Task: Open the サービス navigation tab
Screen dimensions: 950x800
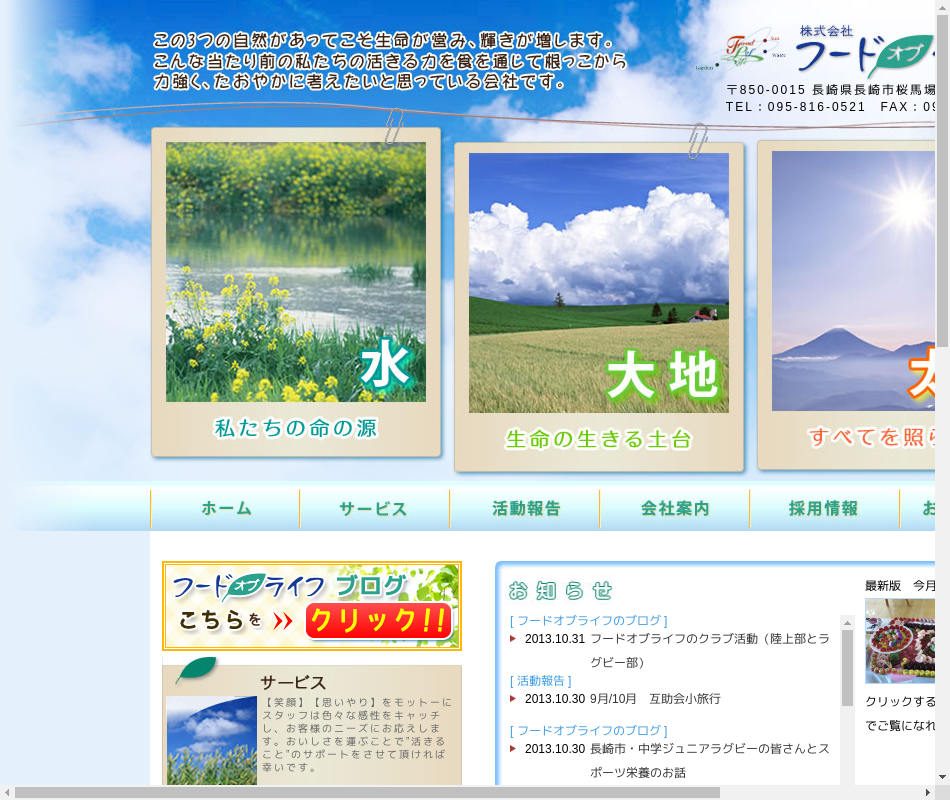Action: click(374, 509)
